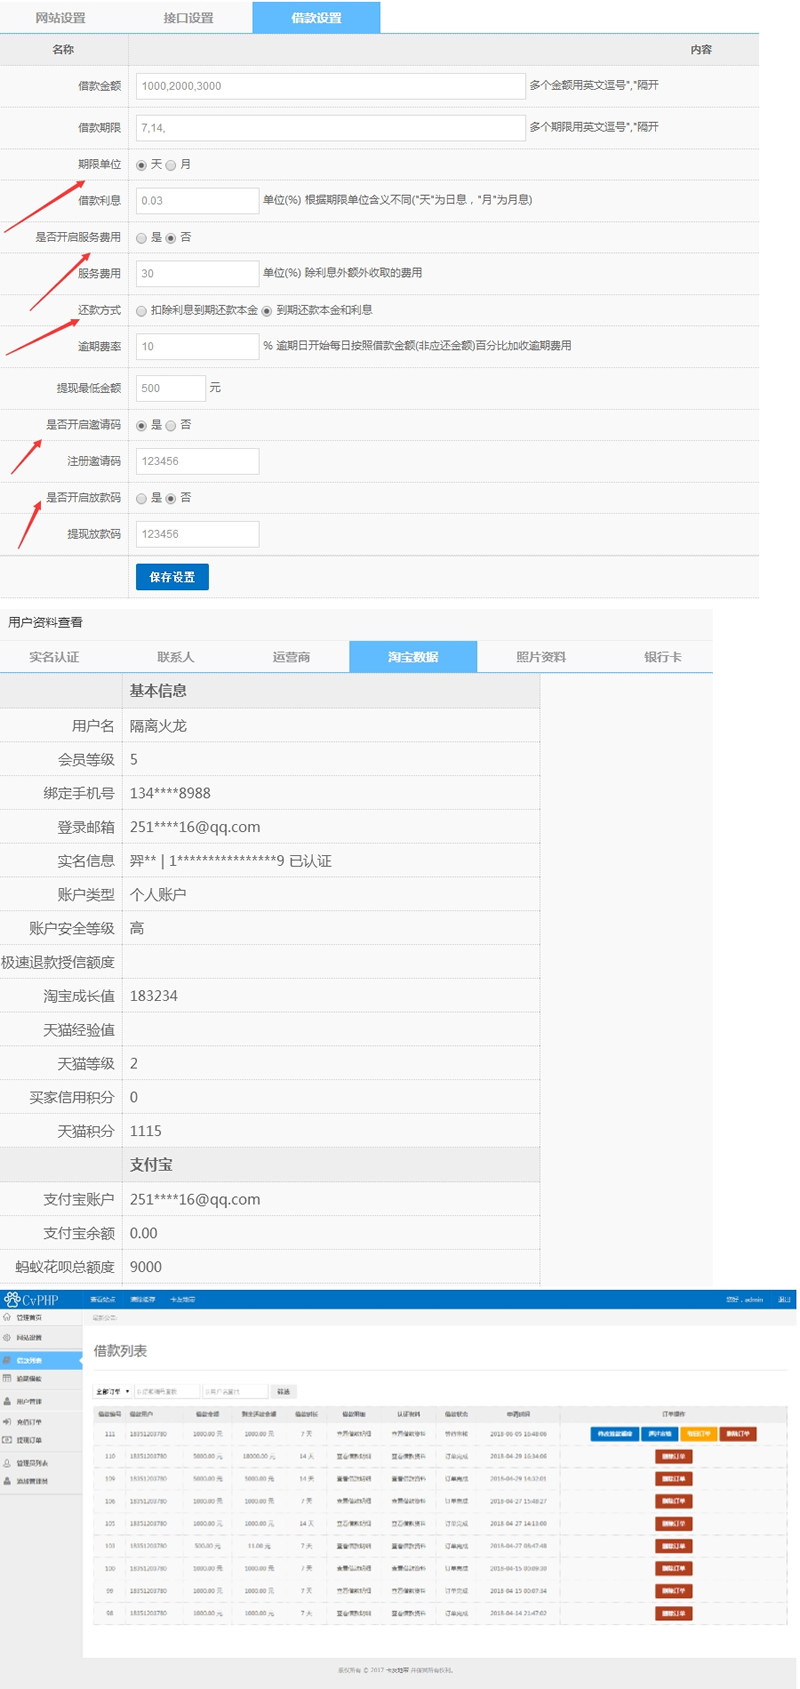This screenshot has height=1689, width=800.
Task: Open 用户管理 user icon in sidebar
Action: point(7,1402)
